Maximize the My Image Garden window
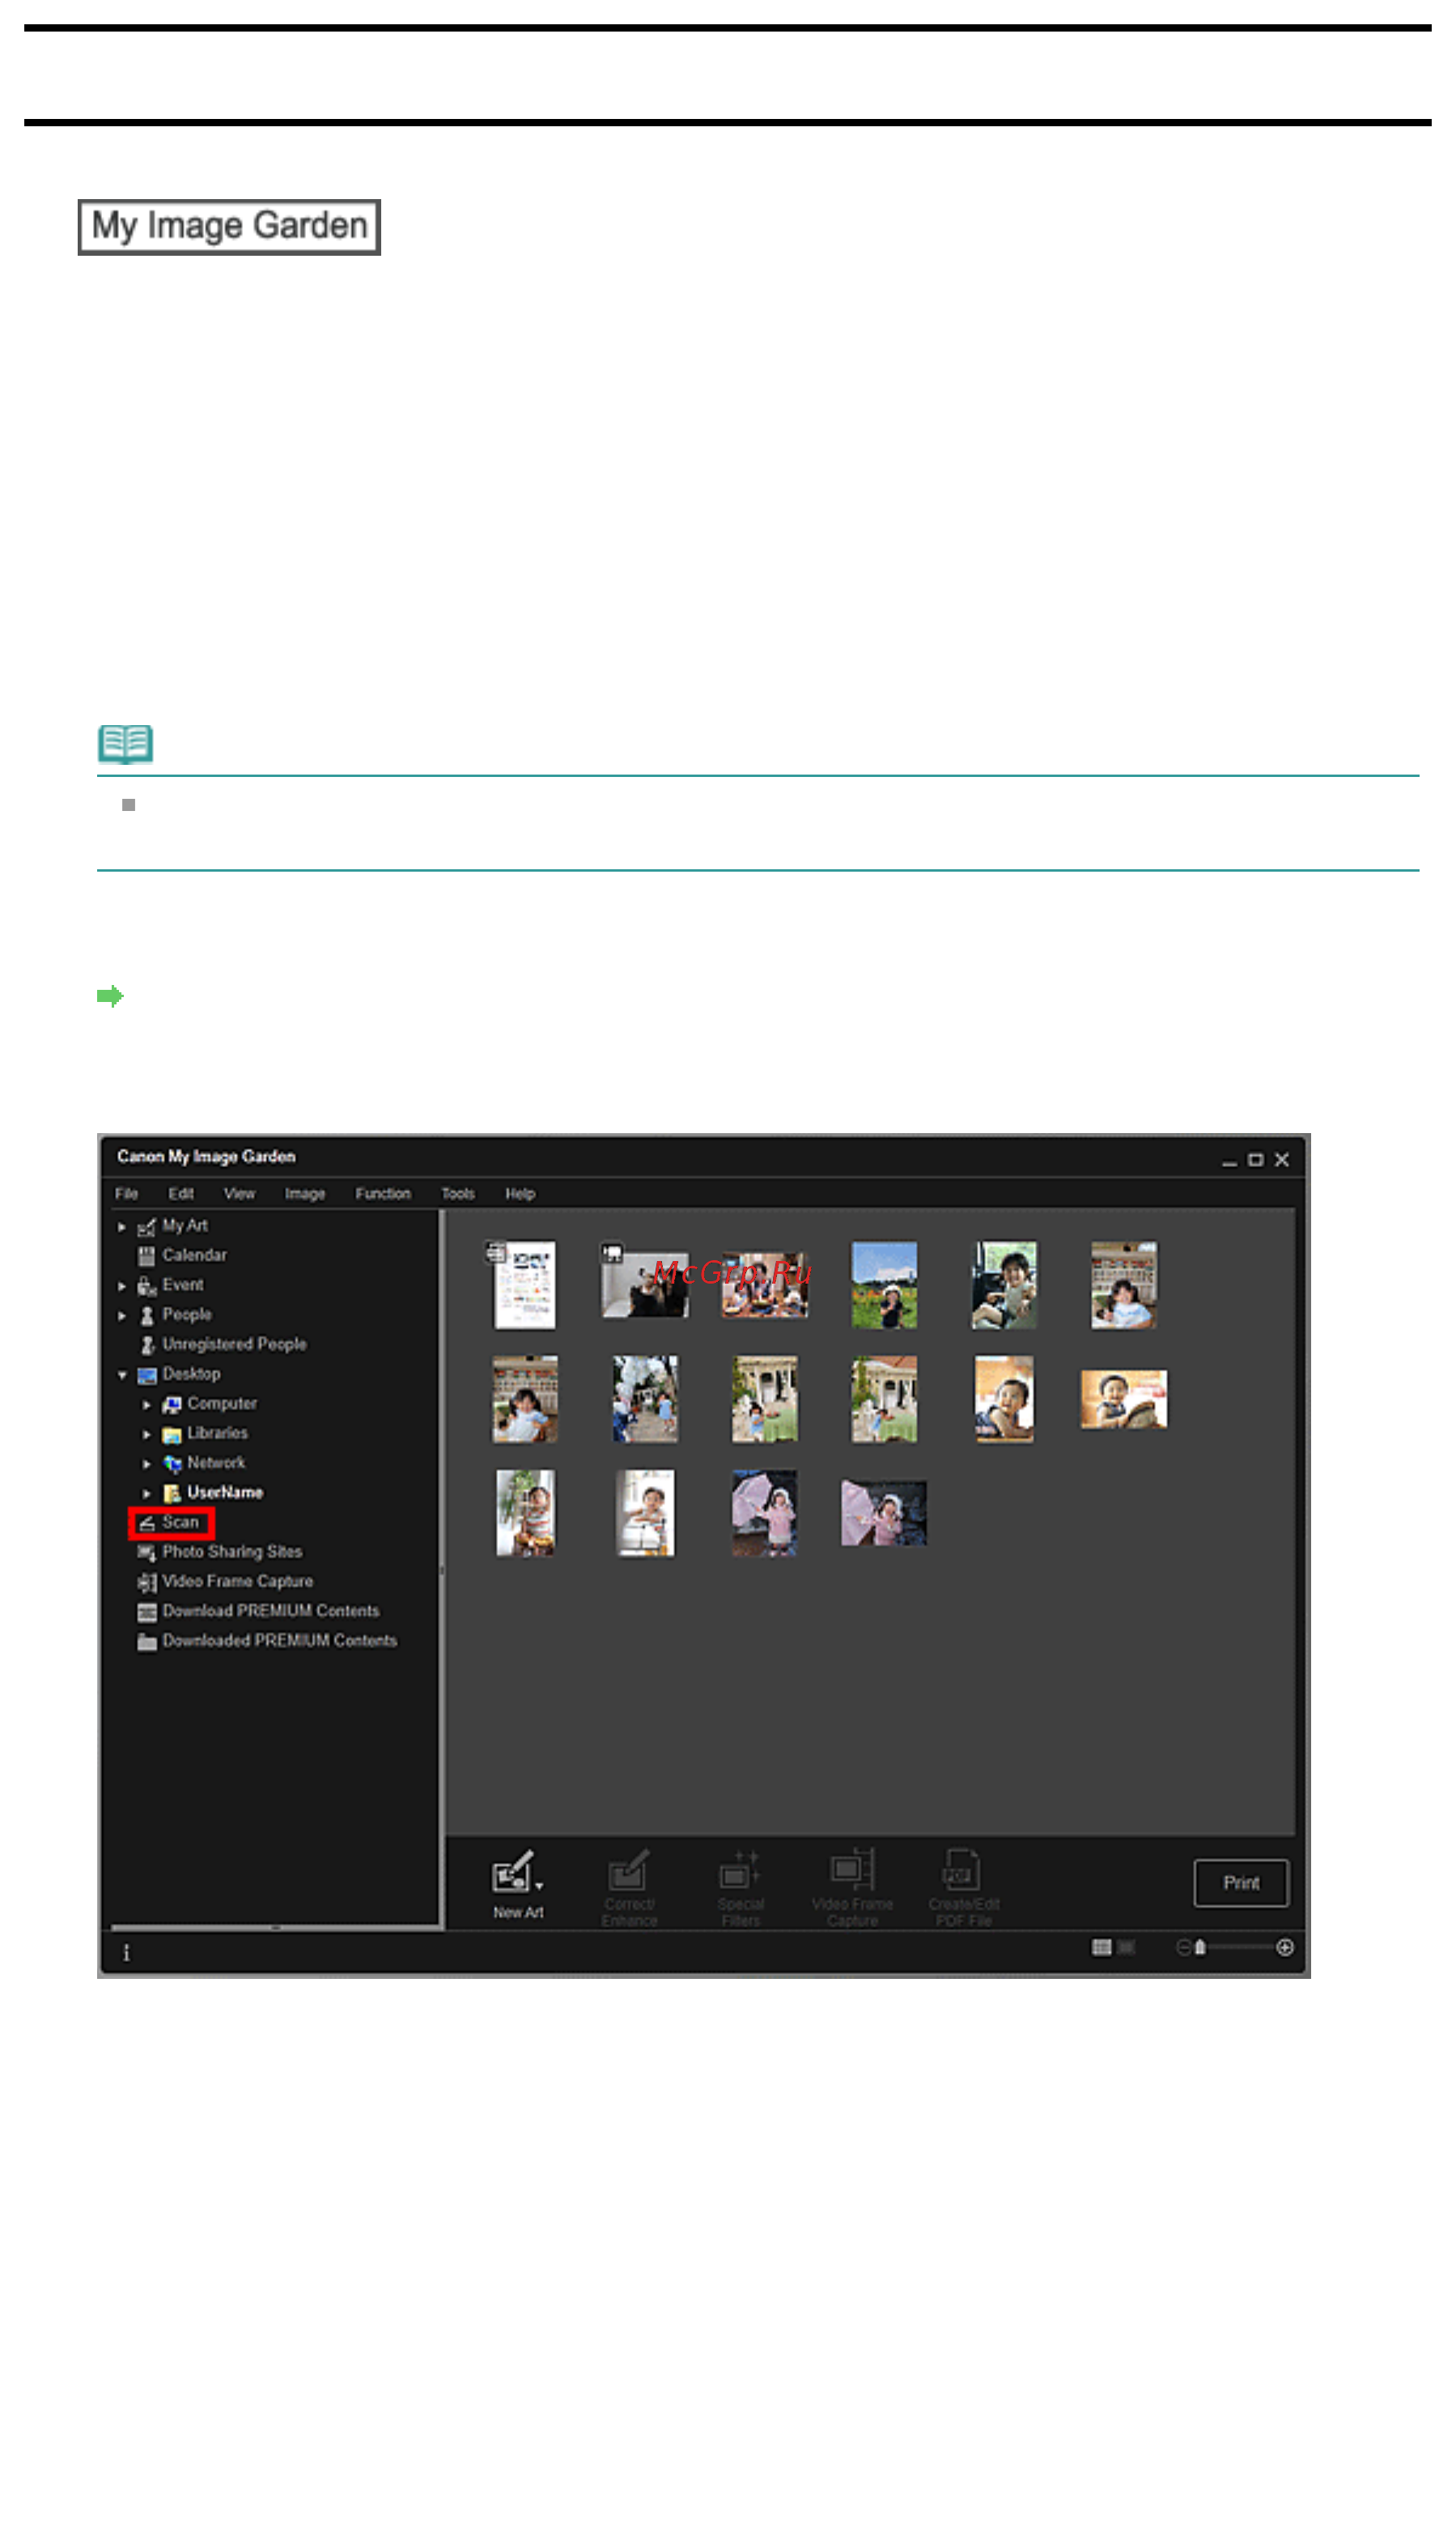 pyautogui.click(x=1255, y=1160)
